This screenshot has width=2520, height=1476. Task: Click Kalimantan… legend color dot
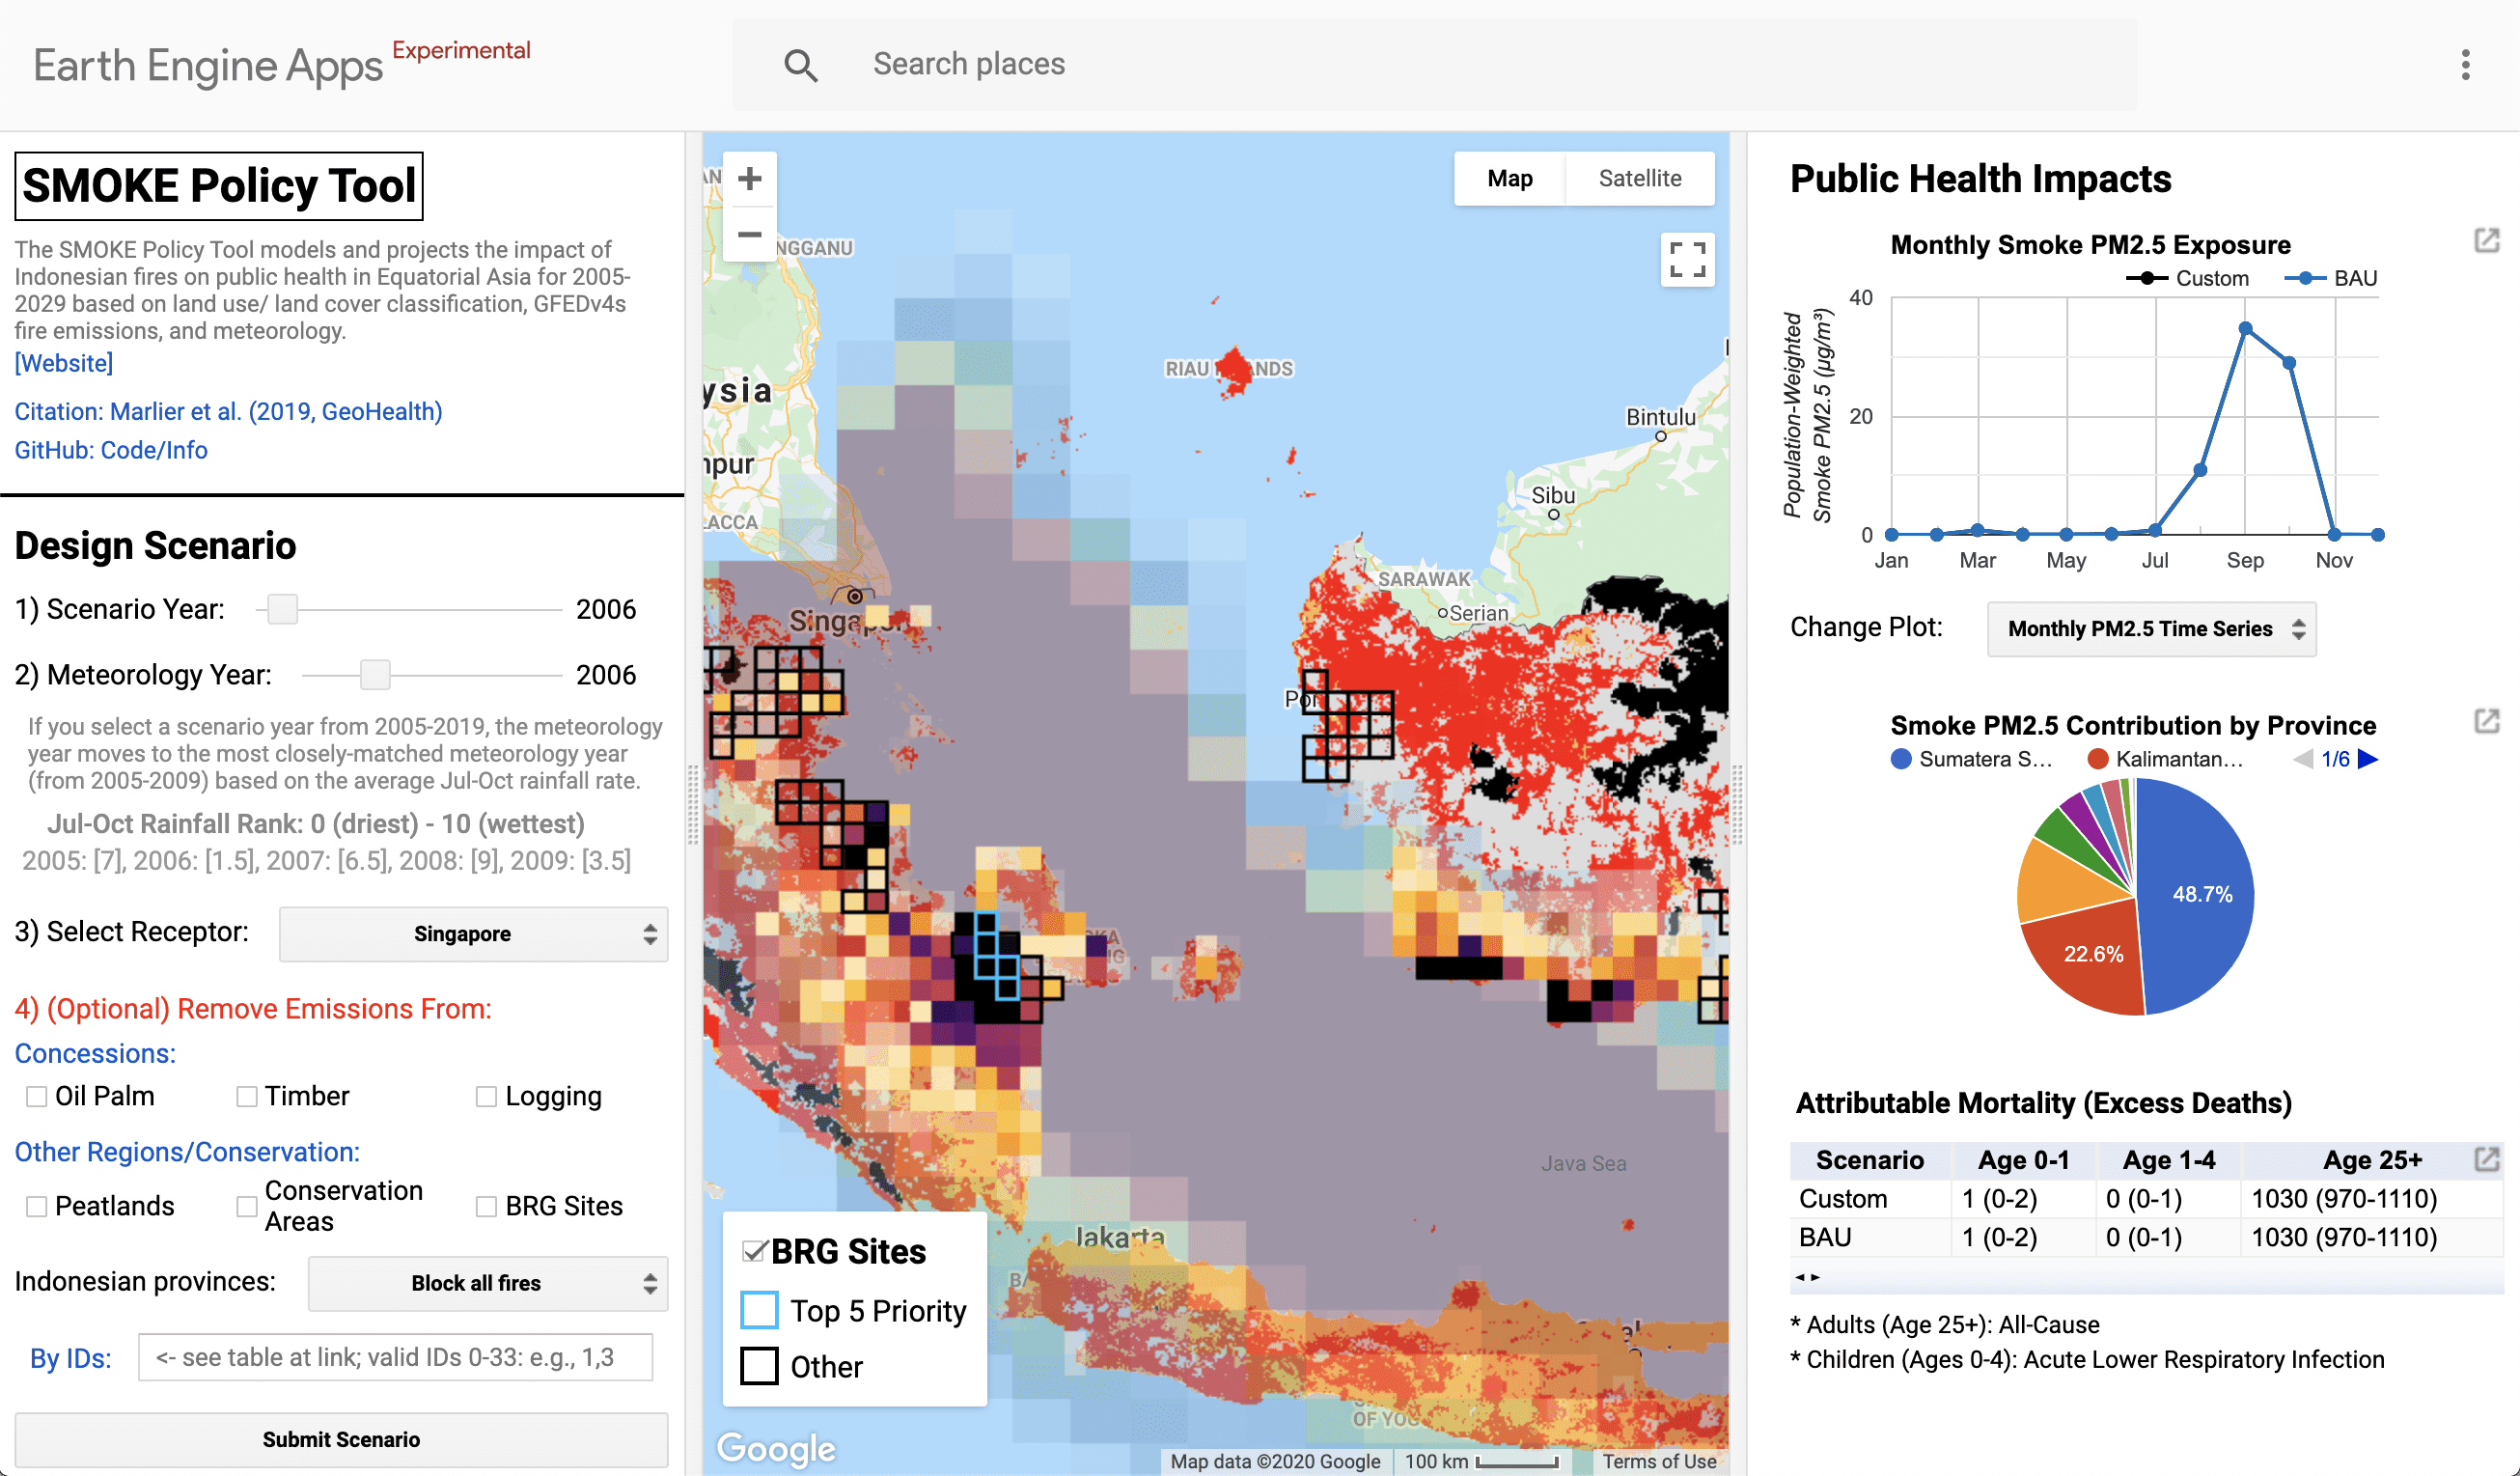(x=2098, y=759)
